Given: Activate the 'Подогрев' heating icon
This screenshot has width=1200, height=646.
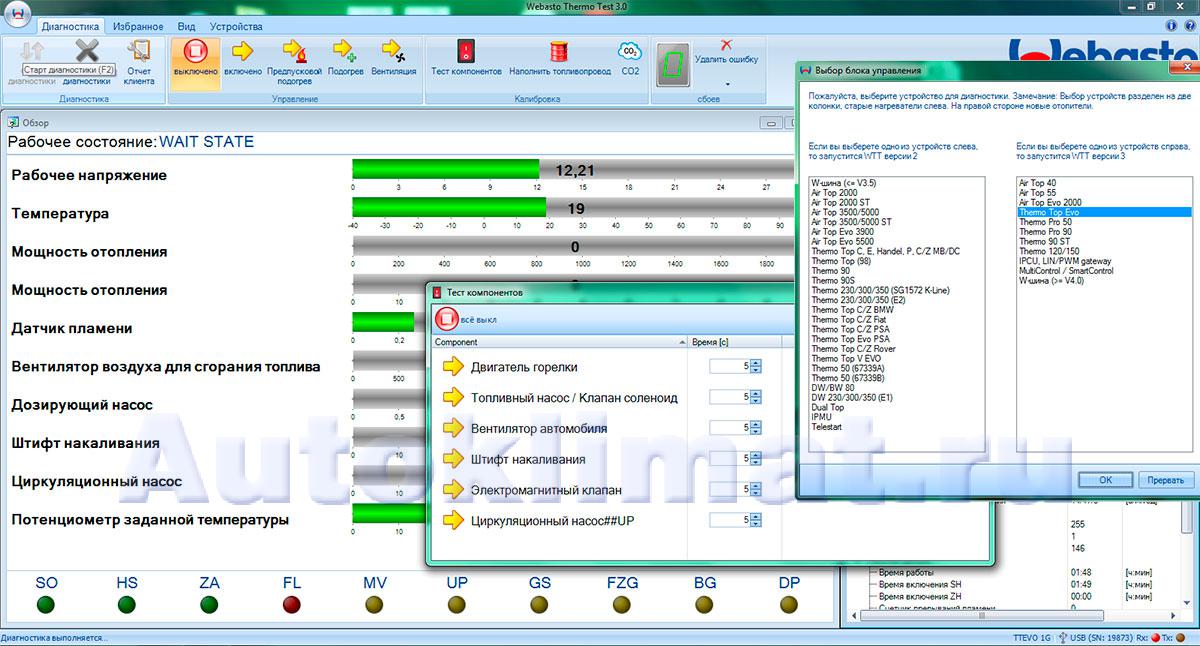Looking at the screenshot, I should [345, 52].
